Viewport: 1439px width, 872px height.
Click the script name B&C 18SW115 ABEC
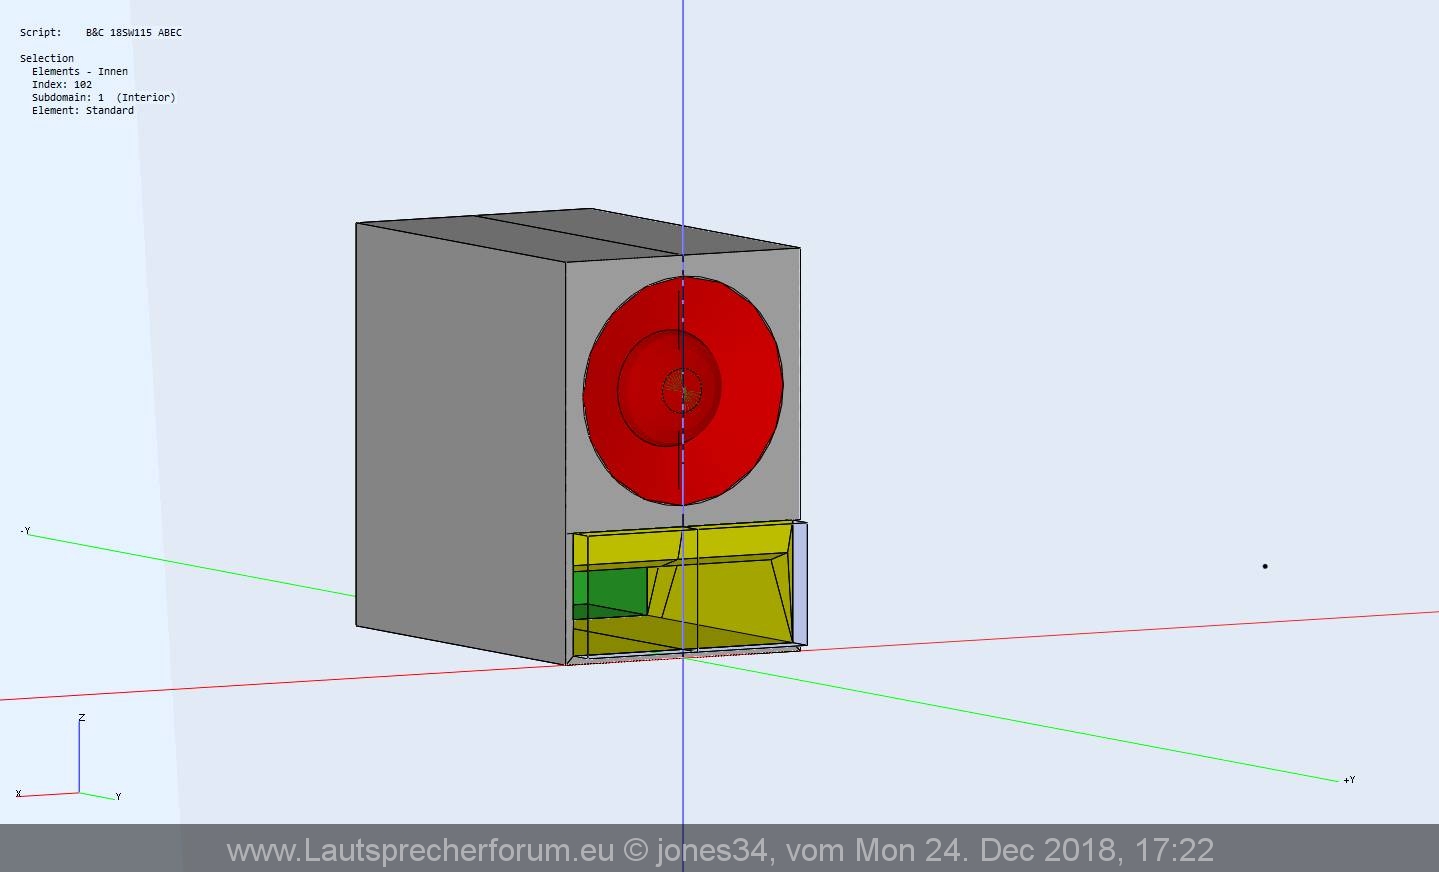[133, 32]
